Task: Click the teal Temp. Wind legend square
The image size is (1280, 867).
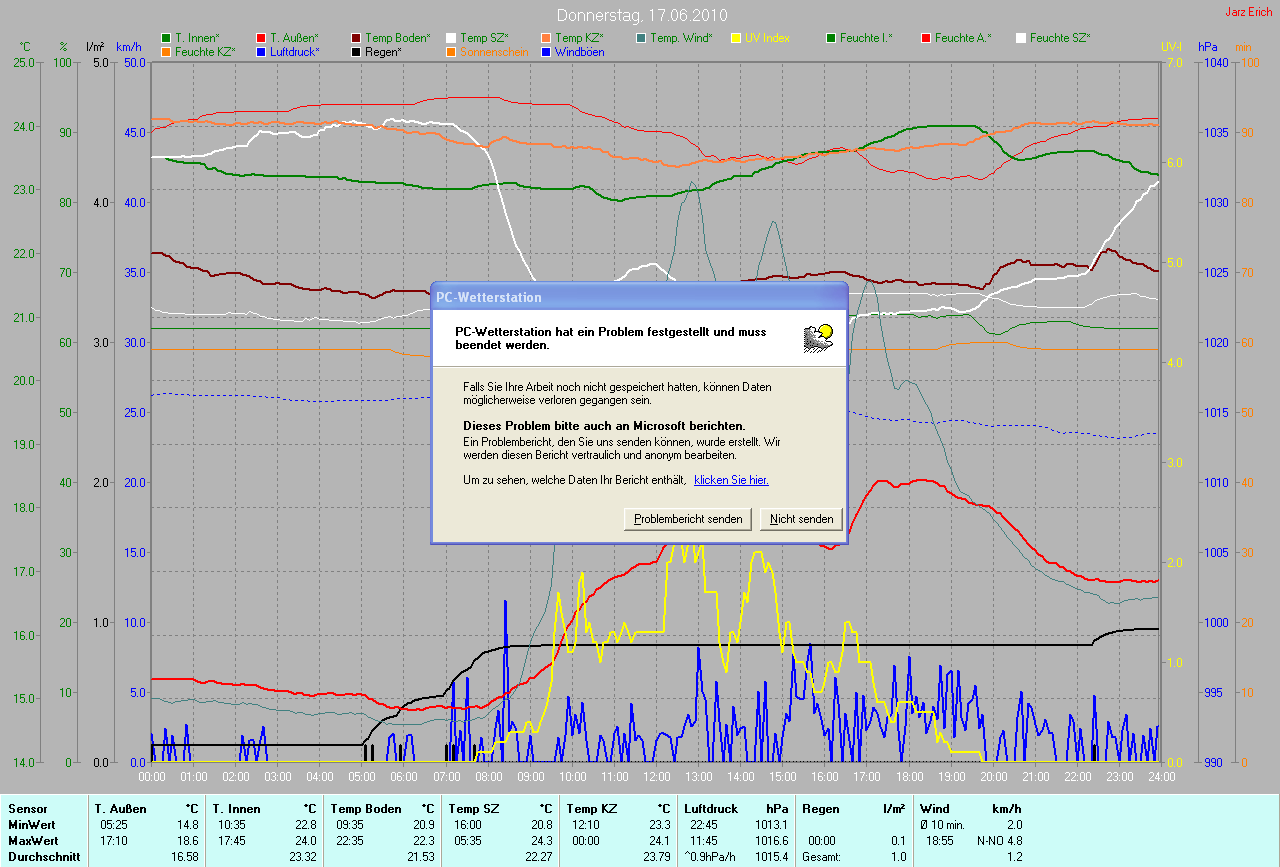Action: pos(641,38)
